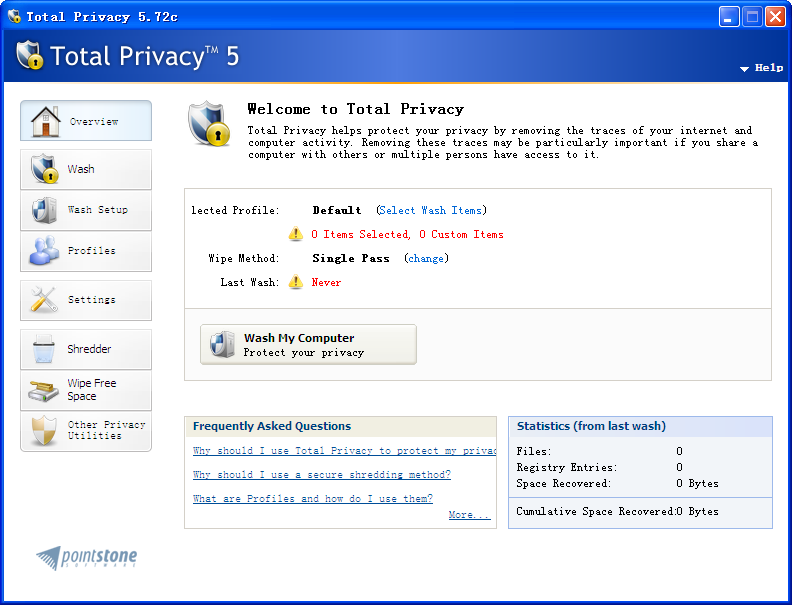Open Settings using the tools icon
792x605 pixels.
pyautogui.click(x=44, y=300)
